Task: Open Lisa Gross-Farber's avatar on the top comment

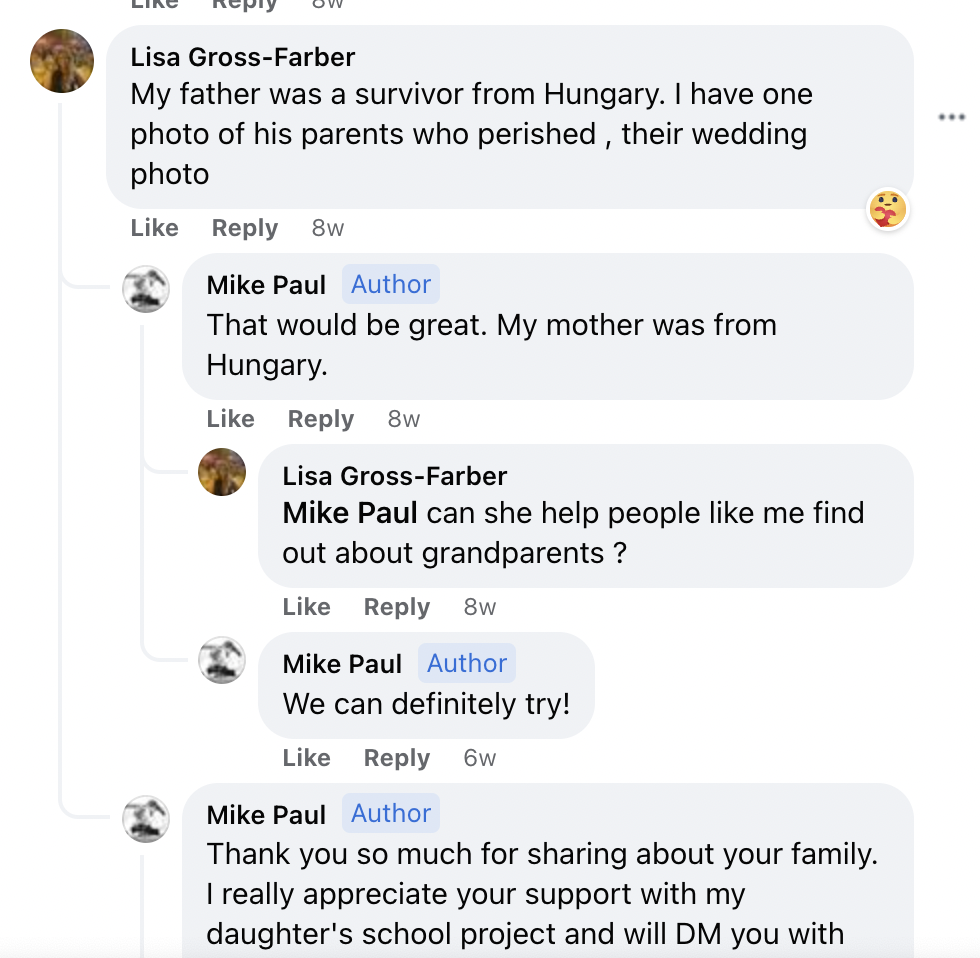Action: click(x=62, y=61)
